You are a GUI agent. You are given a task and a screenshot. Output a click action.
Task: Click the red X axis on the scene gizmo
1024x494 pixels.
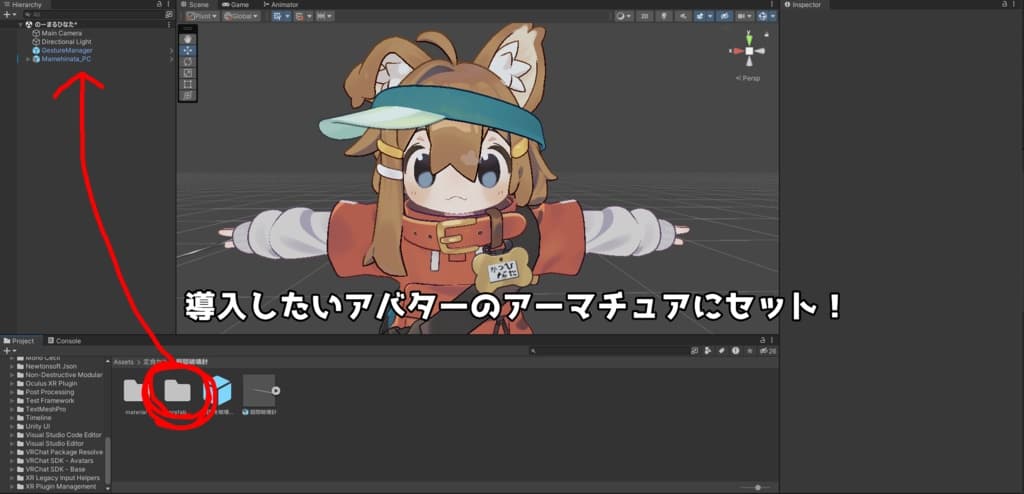(x=737, y=51)
